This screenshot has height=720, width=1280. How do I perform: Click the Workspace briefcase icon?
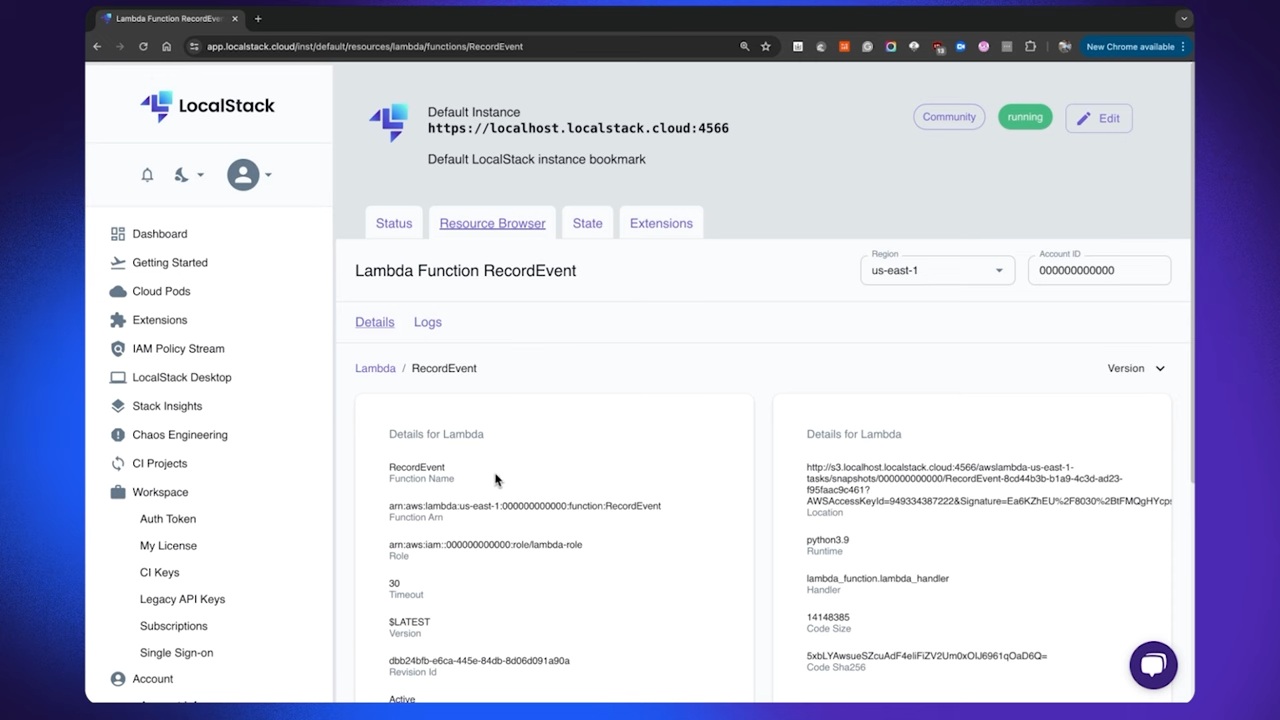click(x=118, y=492)
